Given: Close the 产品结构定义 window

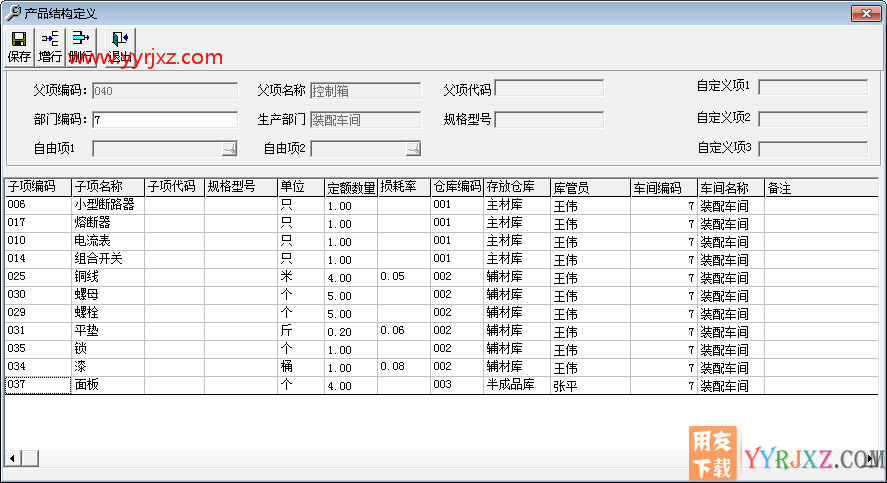Looking at the screenshot, I should pyautogui.click(x=864, y=13).
